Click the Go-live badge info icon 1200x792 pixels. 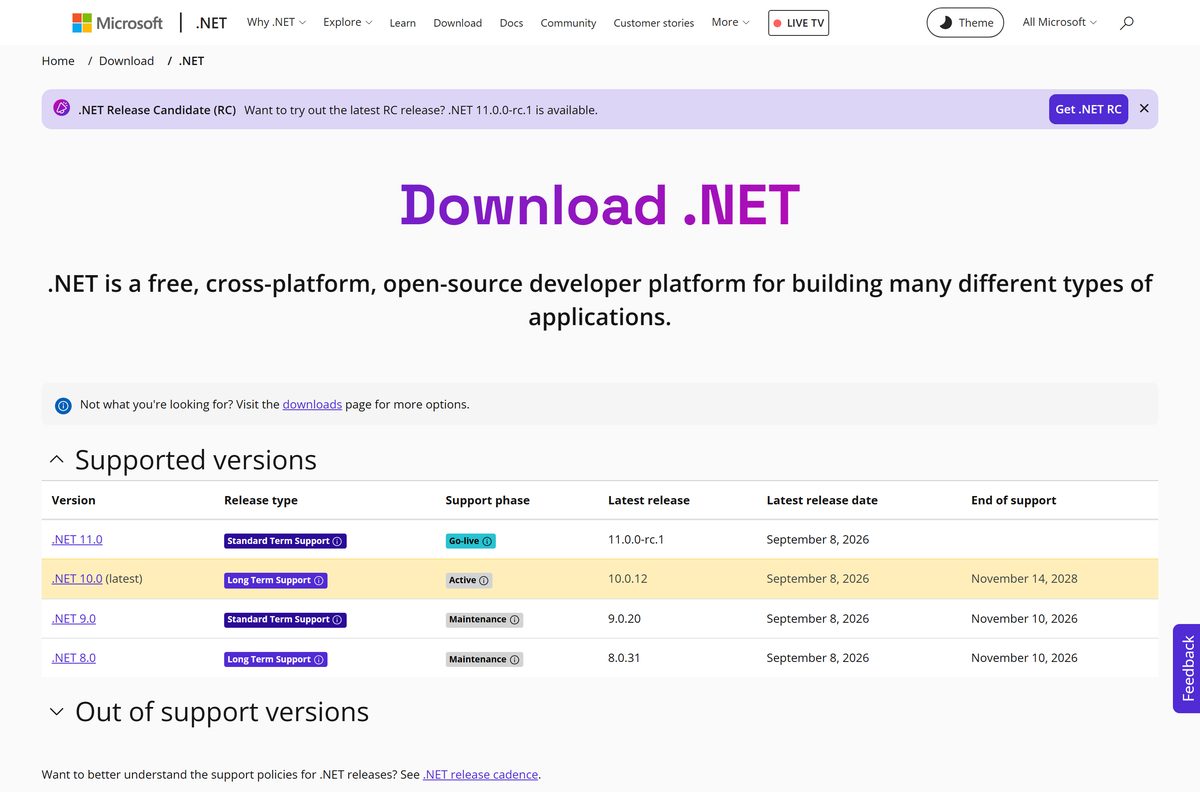[x=487, y=541]
